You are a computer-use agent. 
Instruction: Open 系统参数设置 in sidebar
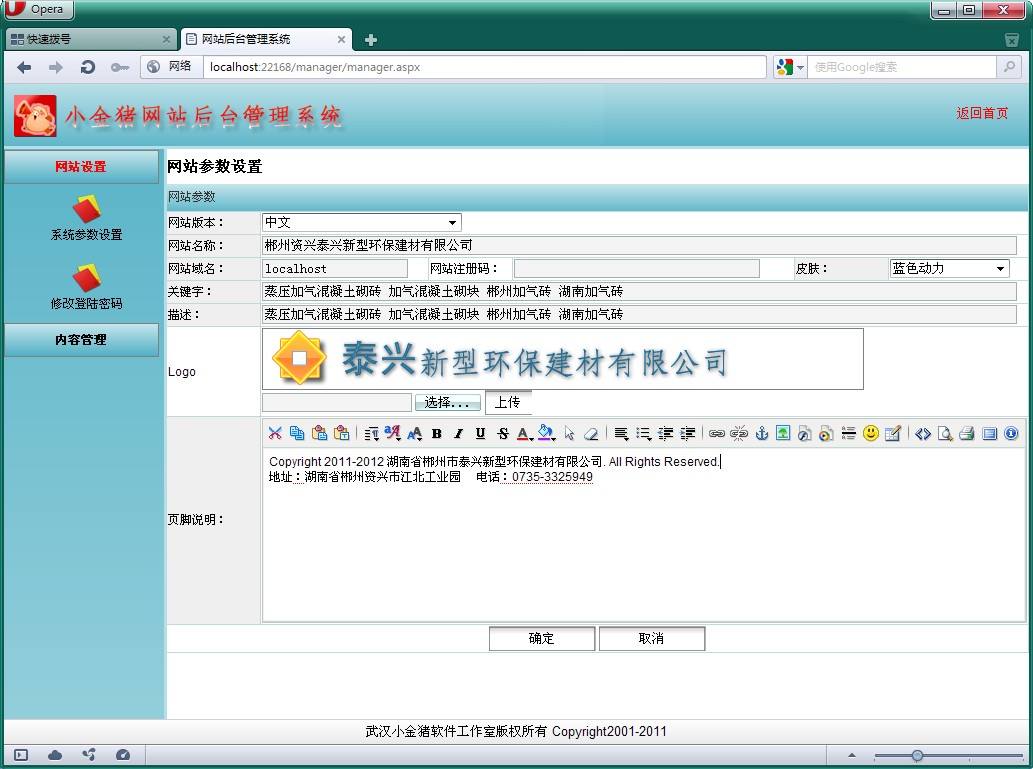pos(86,218)
